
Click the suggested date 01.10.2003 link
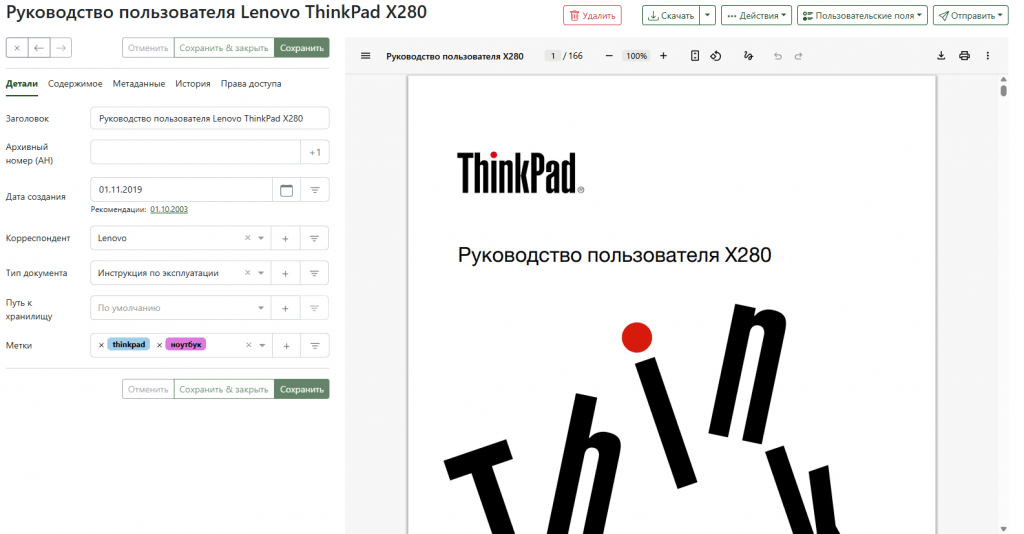tap(169, 209)
